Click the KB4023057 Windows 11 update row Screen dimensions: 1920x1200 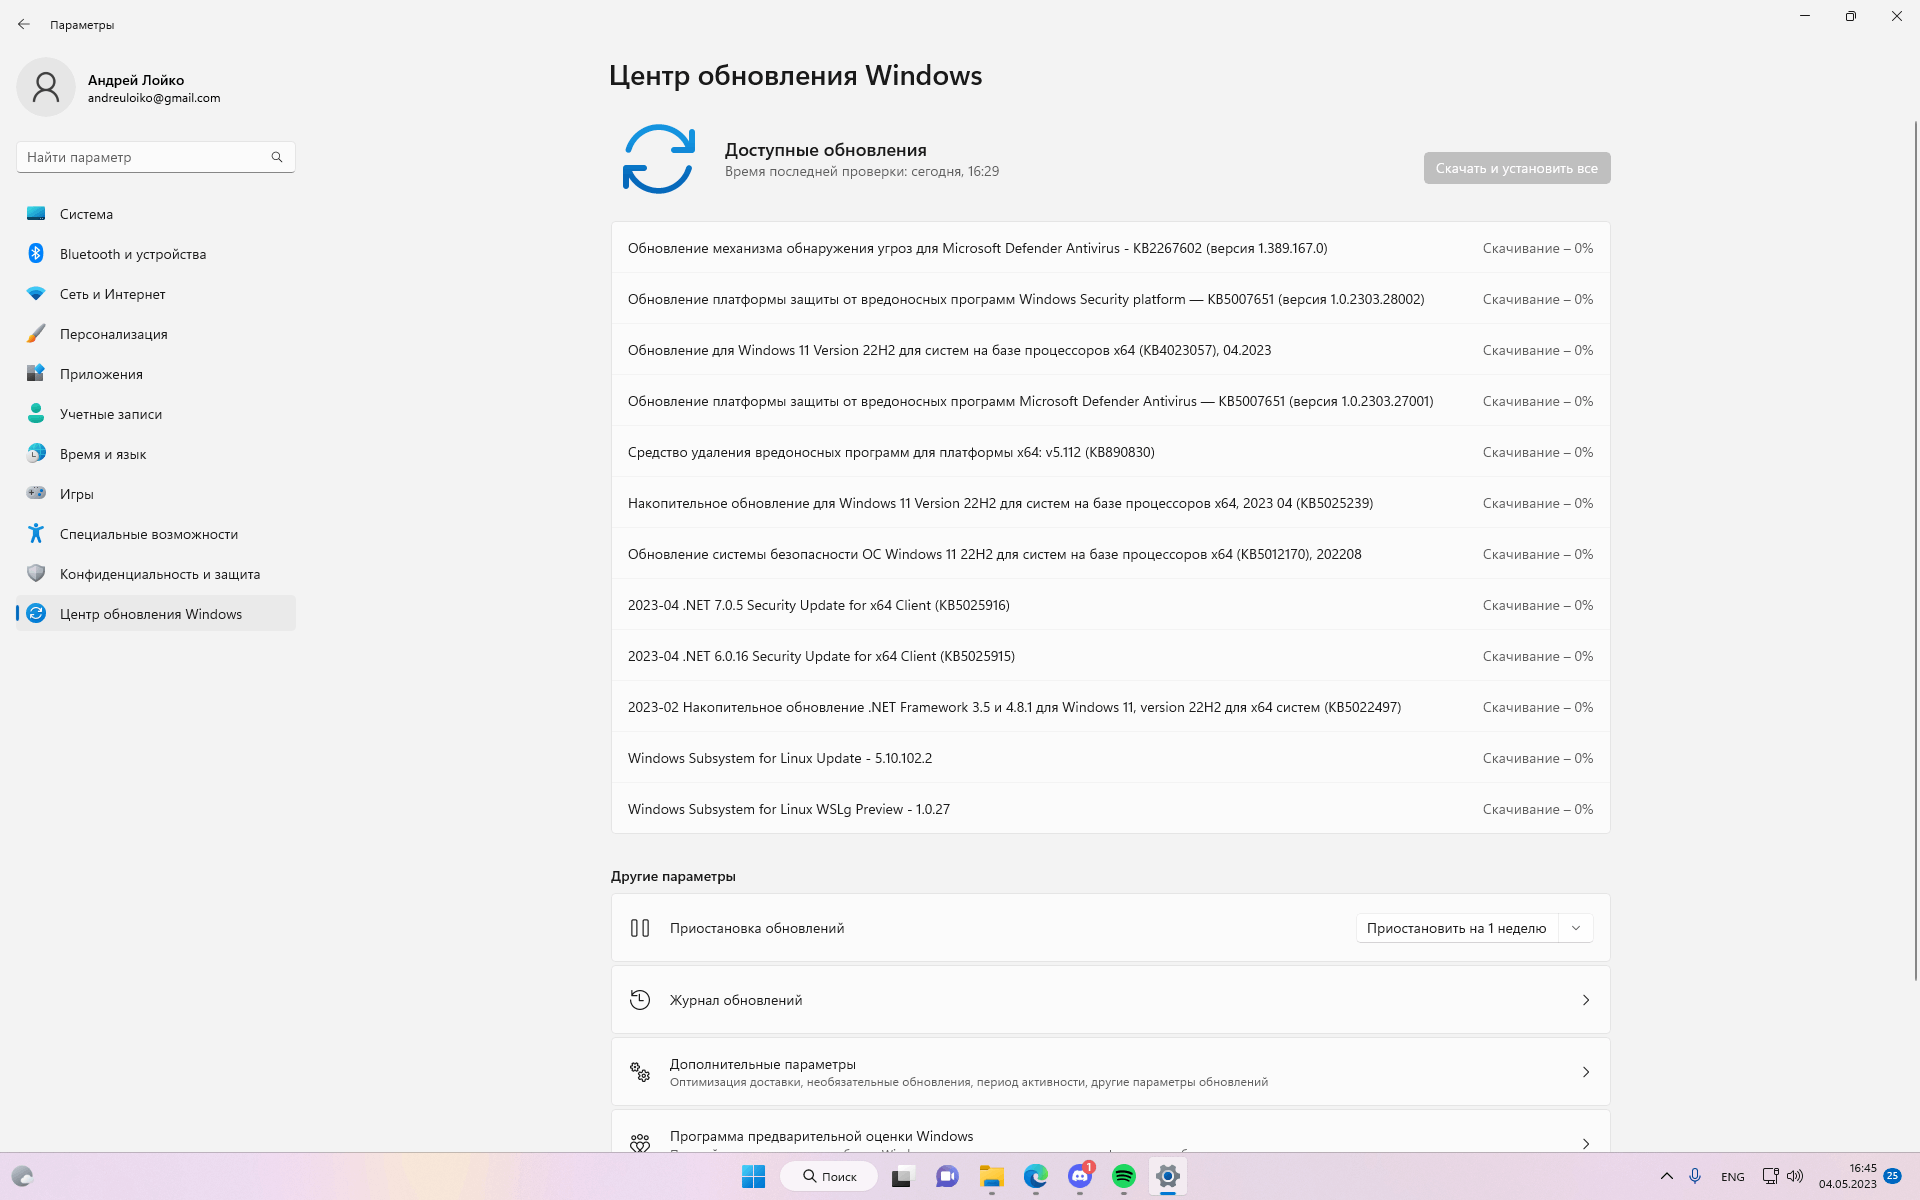click(x=1111, y=350)
